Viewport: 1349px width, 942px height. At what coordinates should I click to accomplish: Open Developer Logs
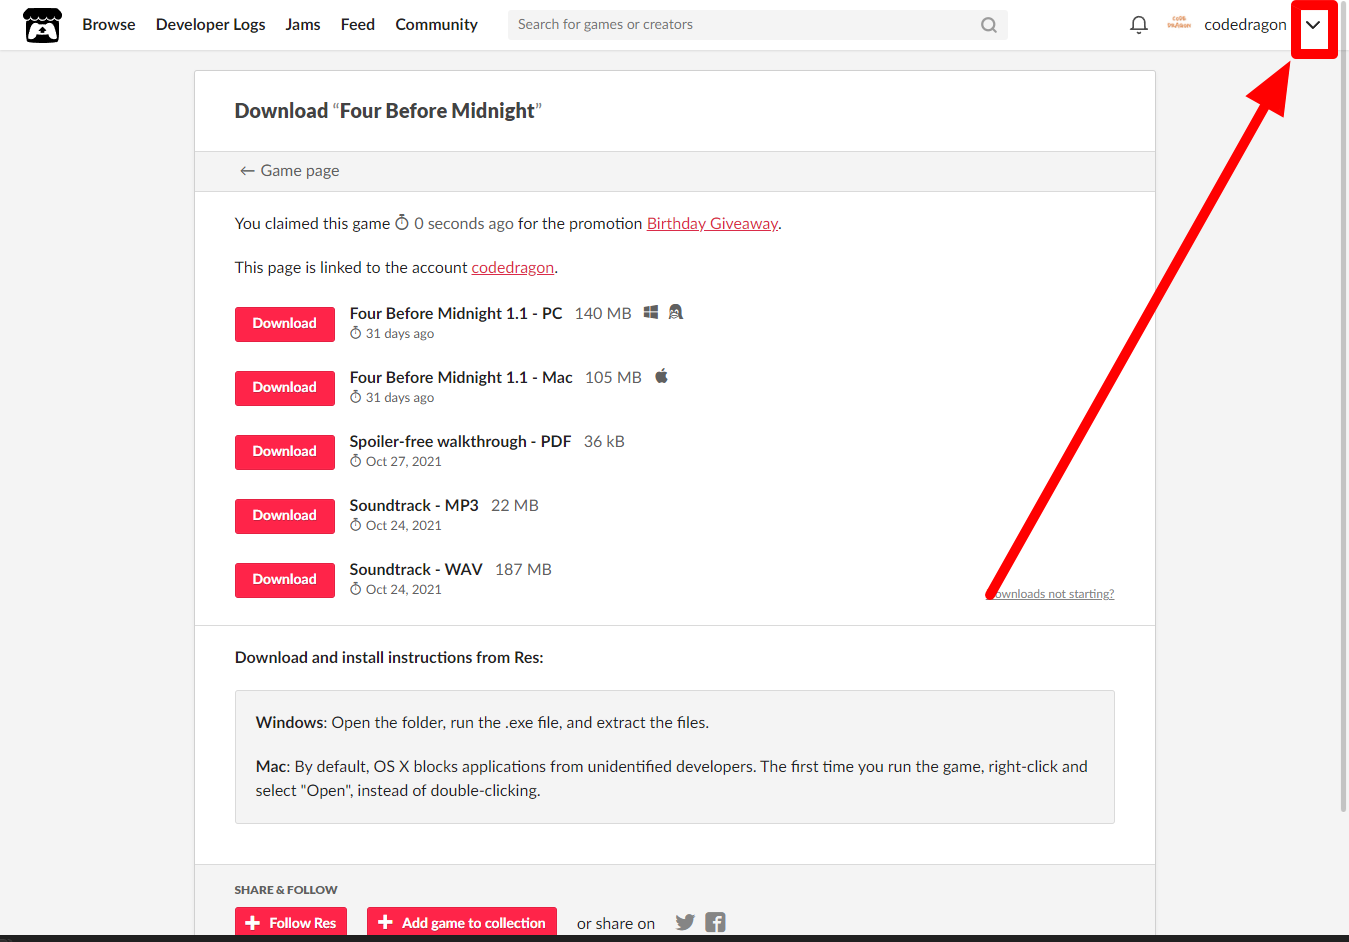point(210,25)
